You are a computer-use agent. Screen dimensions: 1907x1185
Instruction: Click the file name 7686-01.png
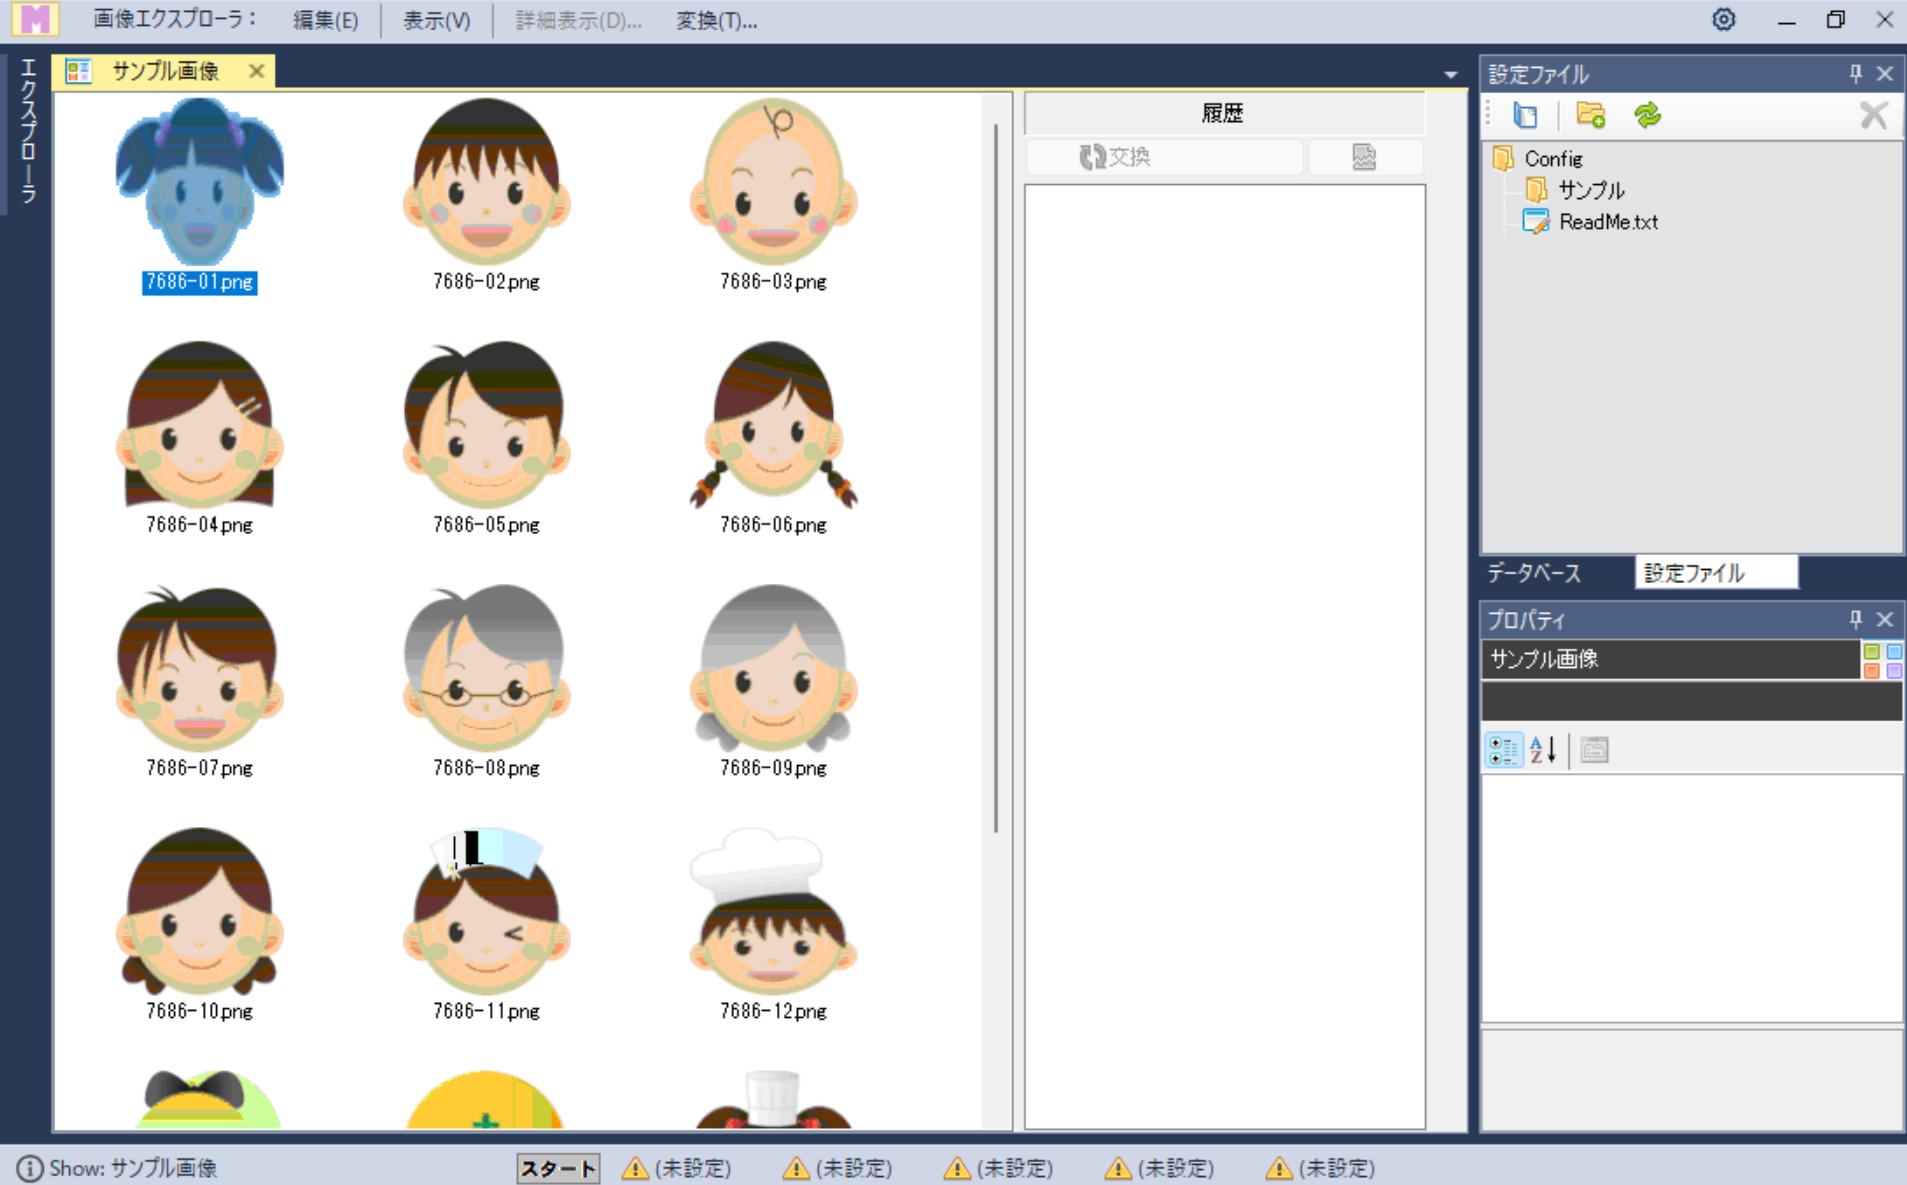click(x=199, y=282)
